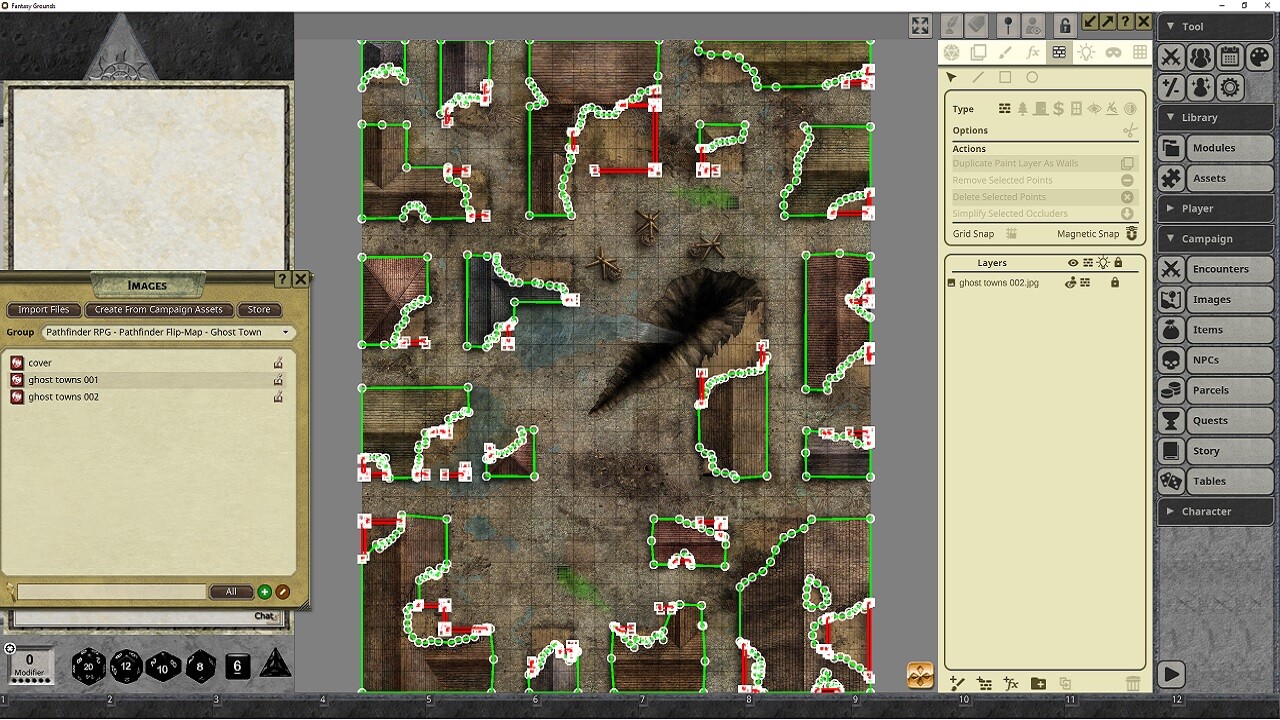
Task: Click the trash icon to delete a layer
Action: pos(1133,684)
